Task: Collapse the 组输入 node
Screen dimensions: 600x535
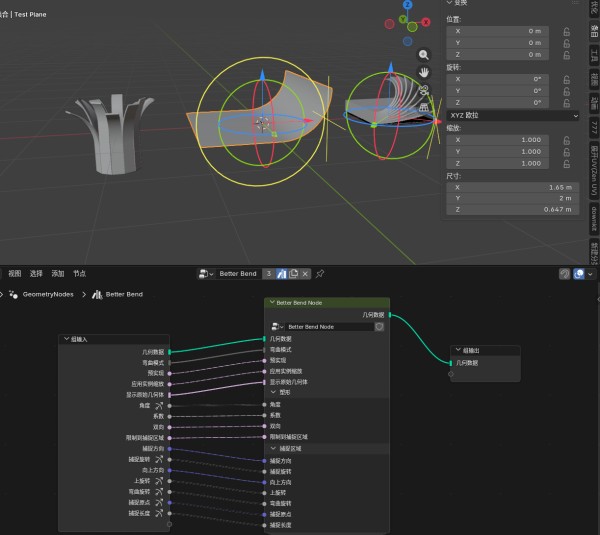Action: pyautogui.click(x=66, y=339)
